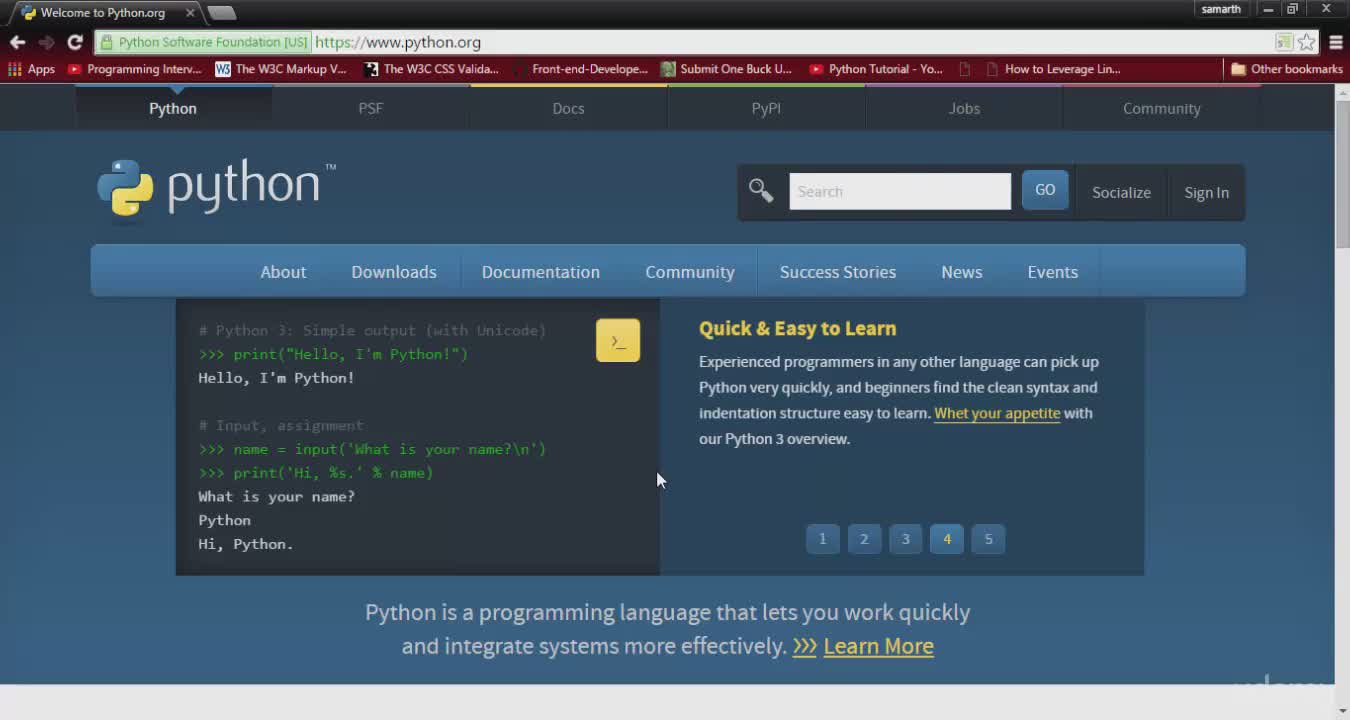
Task: Select the Jobs top tab
Action: tap(964, 108)
